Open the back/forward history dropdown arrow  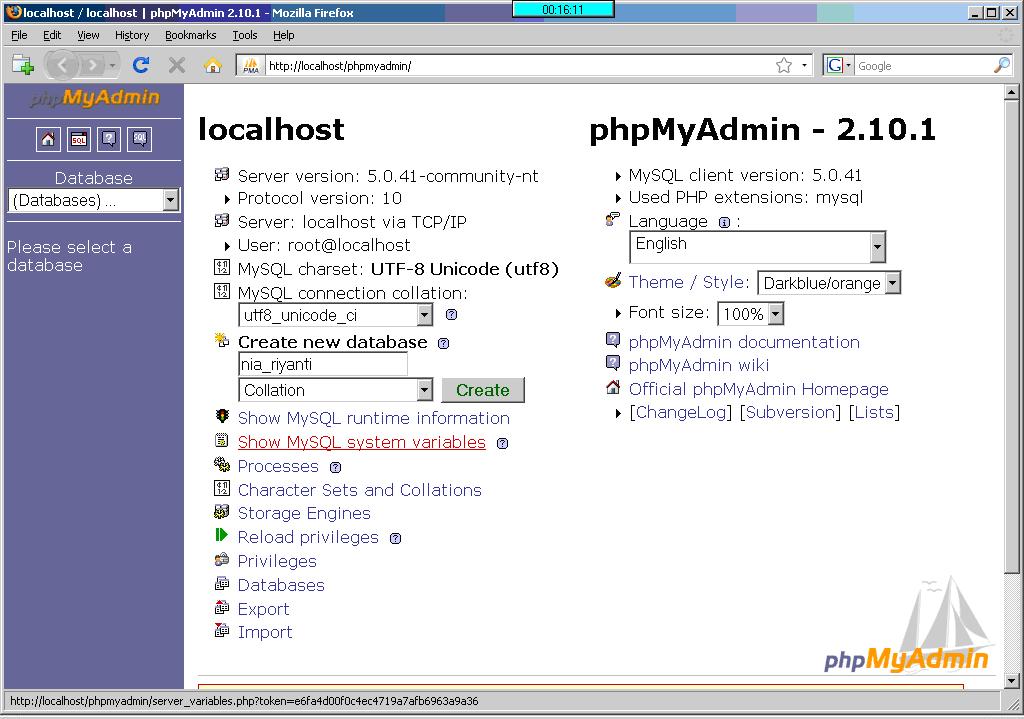pyautogui.click(x=112, y=65)
